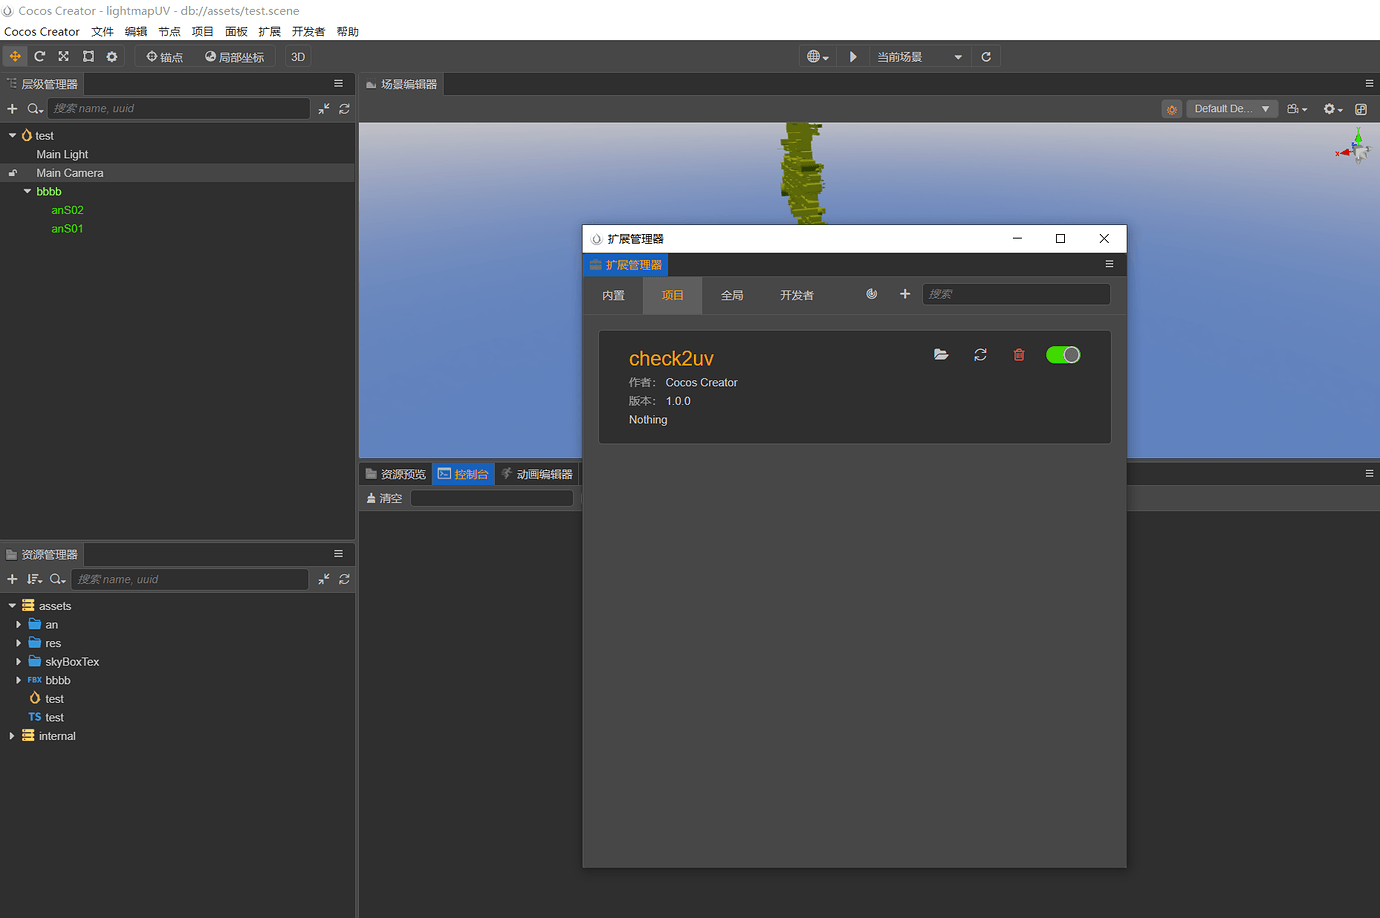Screen dimensions: 1380x918
Task: Open the 扩展管理器 panel hamburger menu
Action: pos(1109,264)
